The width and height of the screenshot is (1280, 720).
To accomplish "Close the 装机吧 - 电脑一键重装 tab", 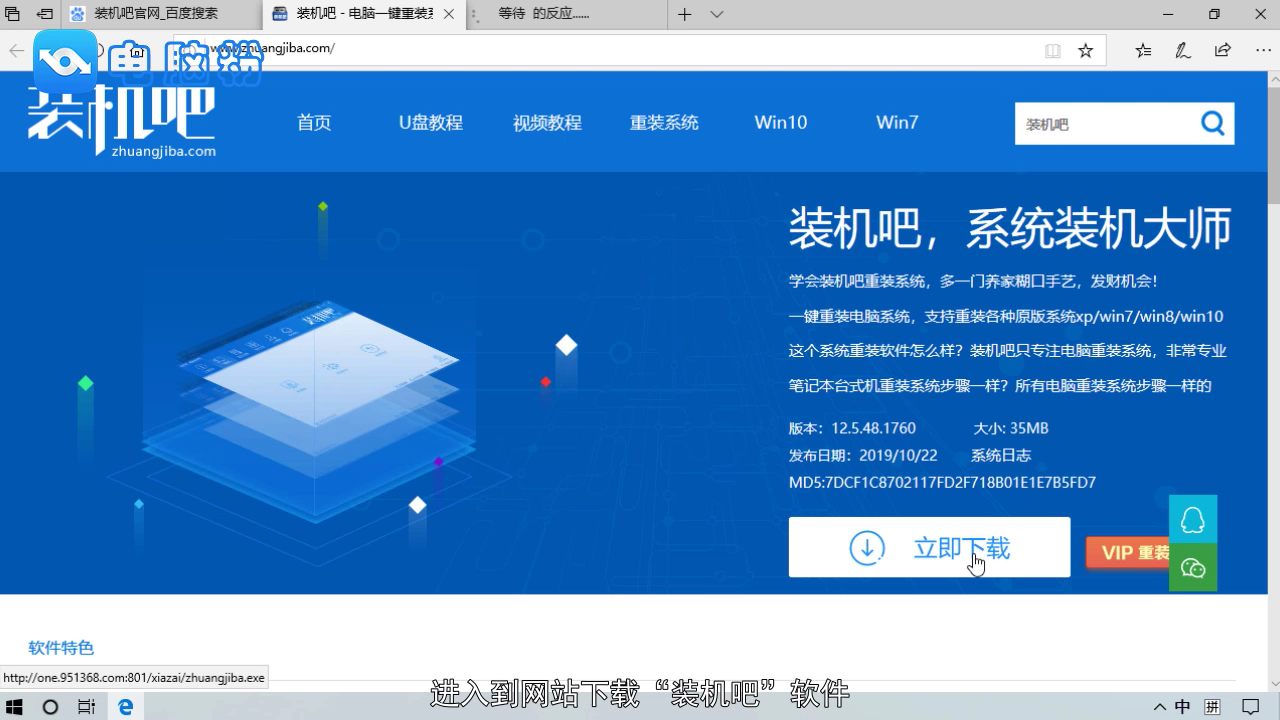I will [x=448, y=14].
